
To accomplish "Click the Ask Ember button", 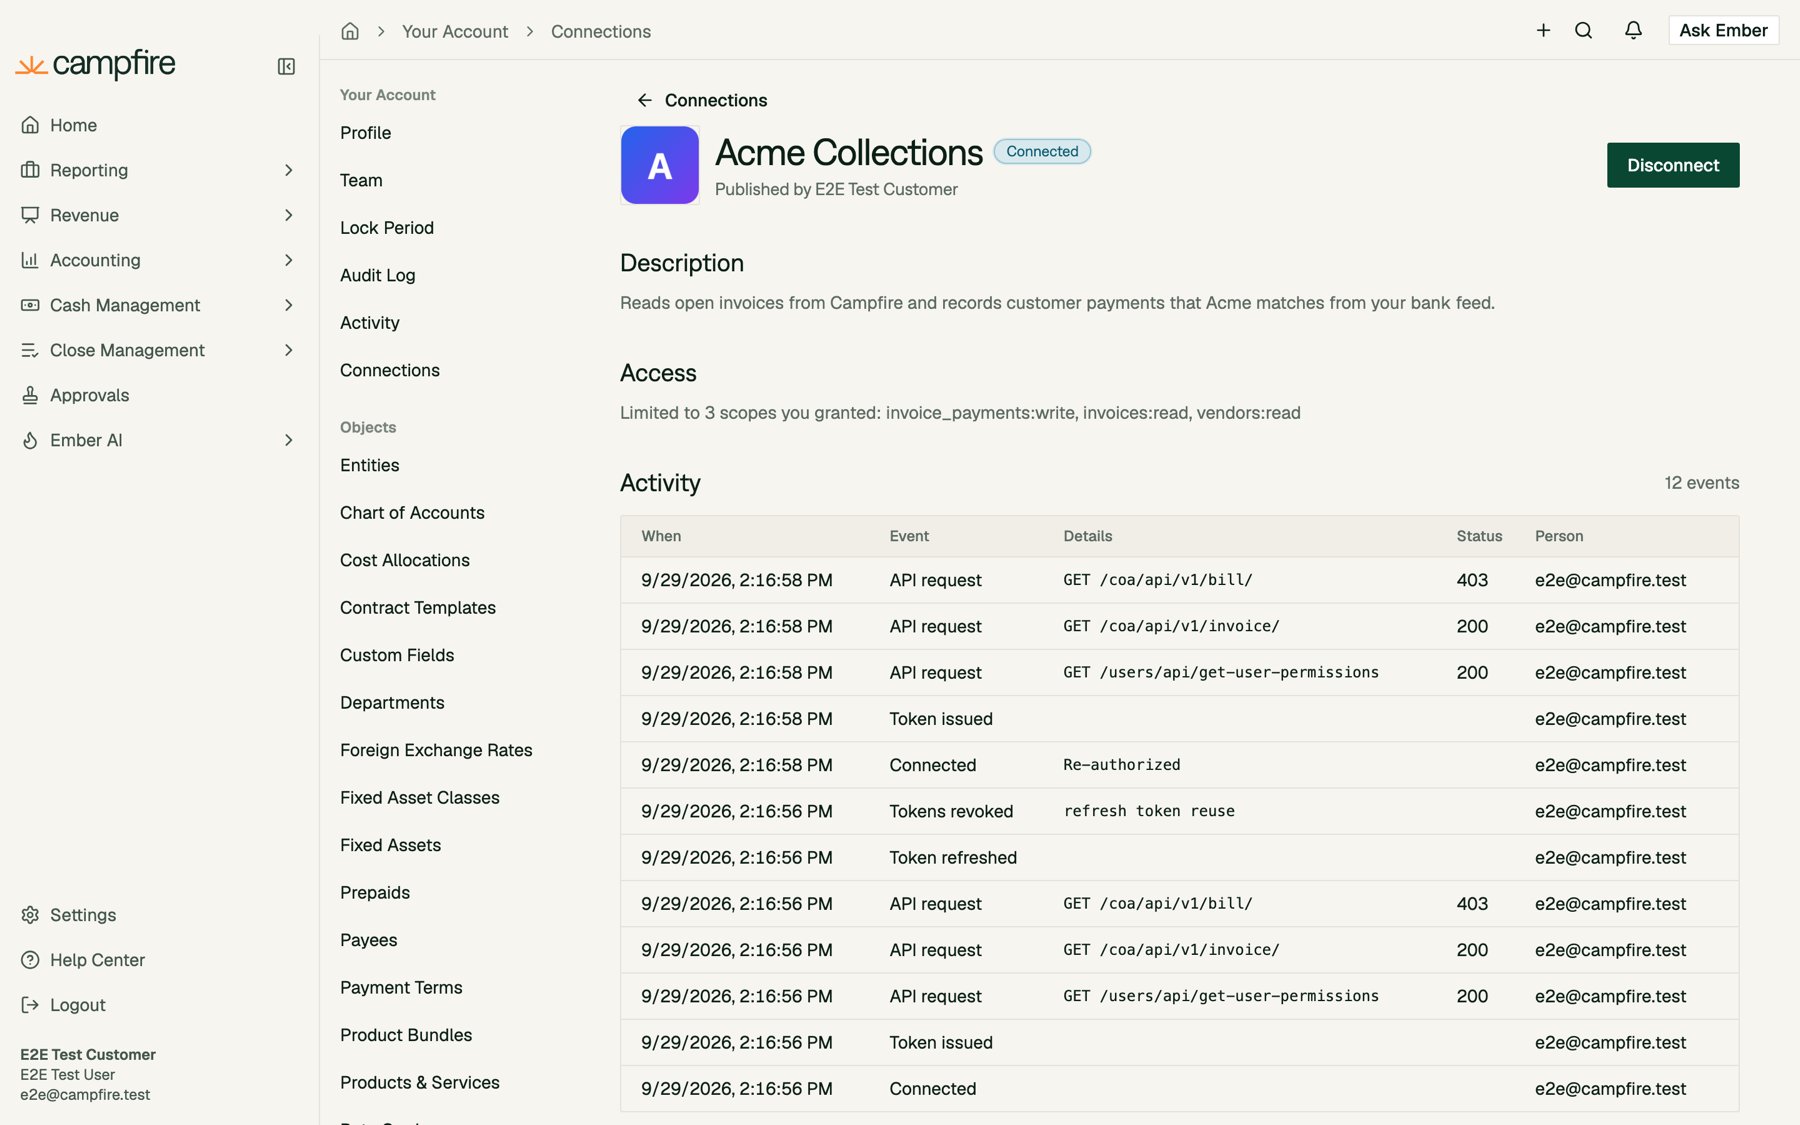I will click(x=1723, y=30).
